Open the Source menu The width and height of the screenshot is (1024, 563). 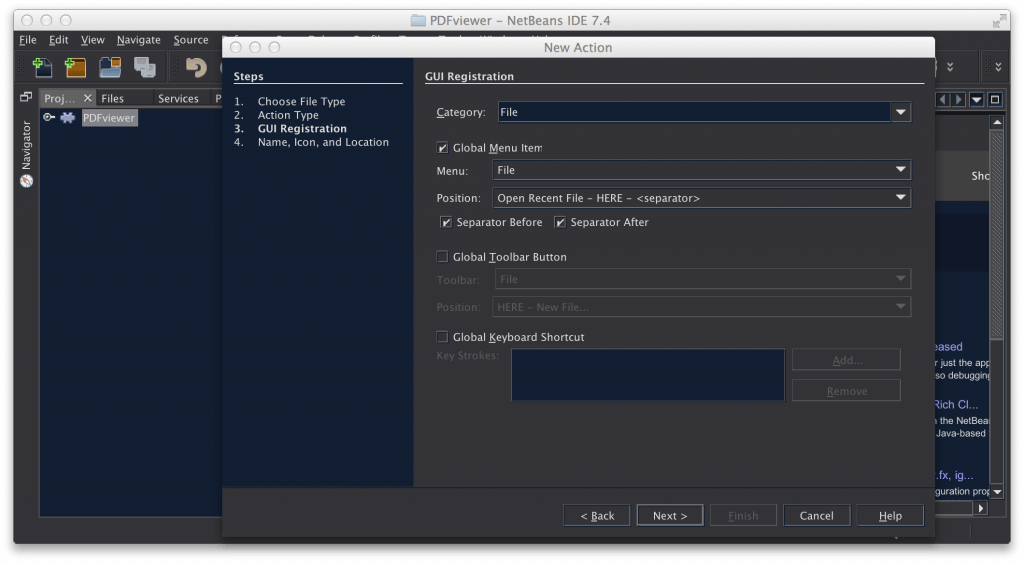(191, 40)
